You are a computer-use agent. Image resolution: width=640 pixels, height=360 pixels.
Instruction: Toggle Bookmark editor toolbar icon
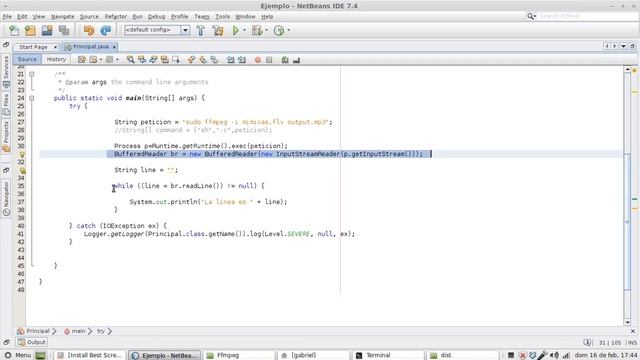click(x=214, y=60)
